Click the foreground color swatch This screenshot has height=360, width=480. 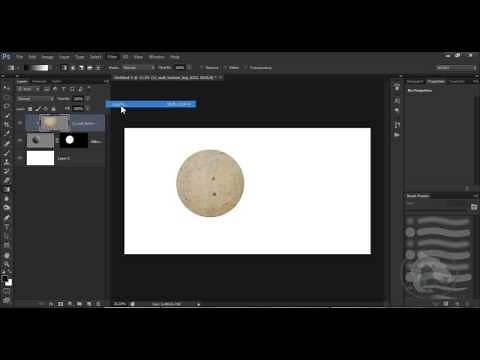[x=4, y=279]
